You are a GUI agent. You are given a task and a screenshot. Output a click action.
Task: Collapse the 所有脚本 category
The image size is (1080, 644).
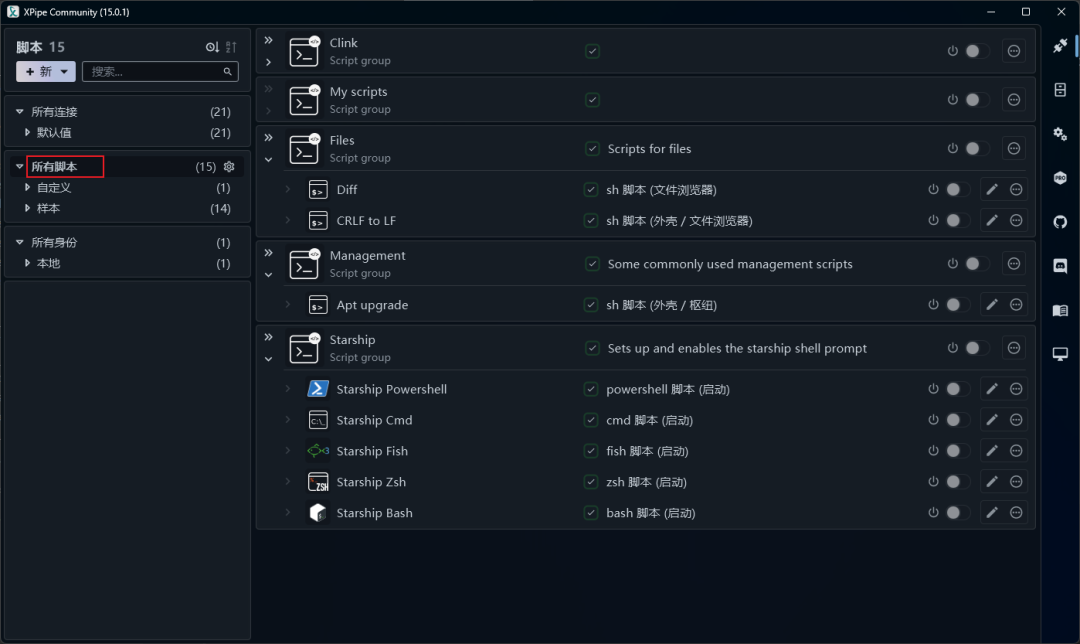coord(19,167)
